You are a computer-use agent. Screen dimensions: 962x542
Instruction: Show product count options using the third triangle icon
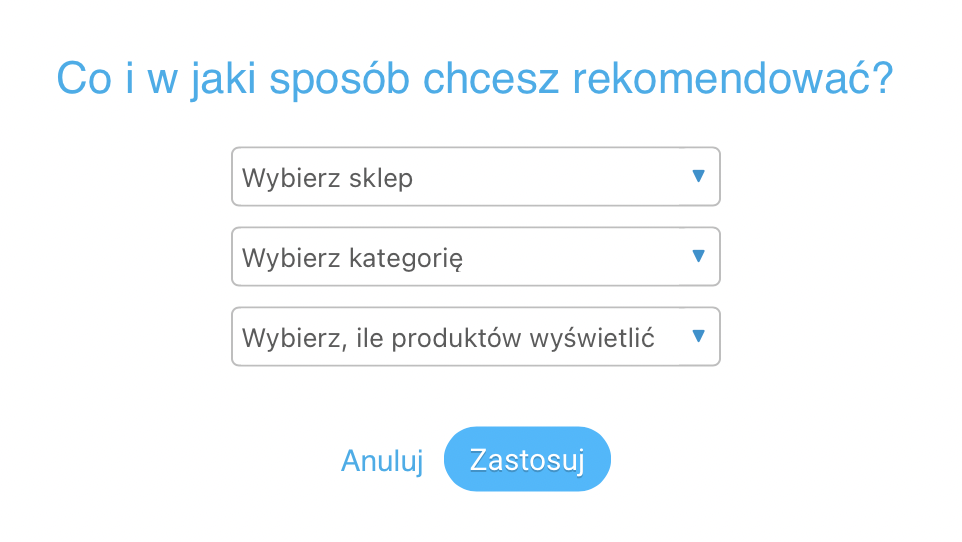(x=698, y=336)
